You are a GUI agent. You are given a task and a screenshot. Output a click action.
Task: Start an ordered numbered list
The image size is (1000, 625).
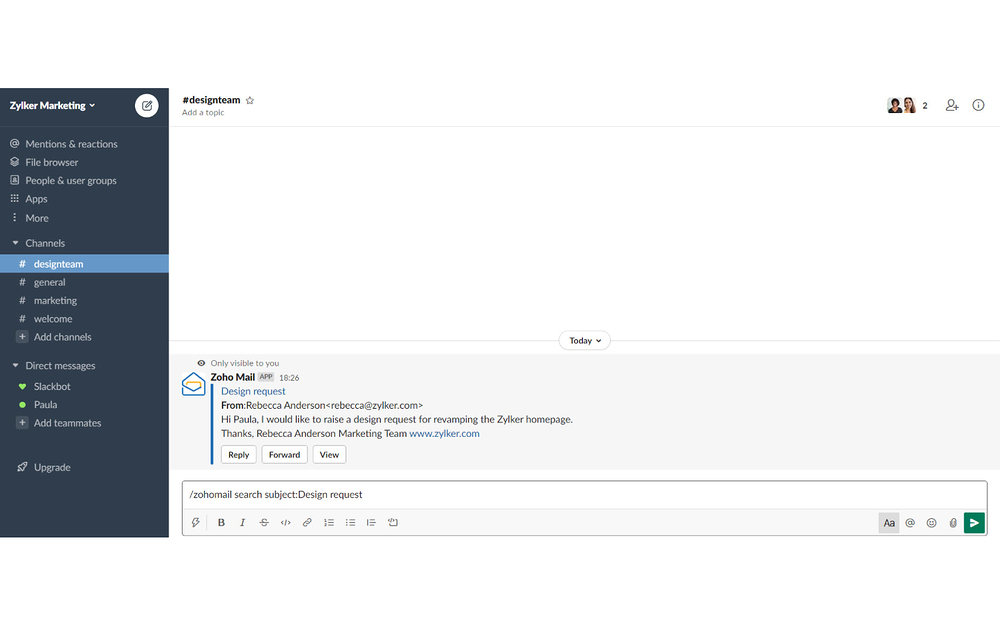point(329,522)
